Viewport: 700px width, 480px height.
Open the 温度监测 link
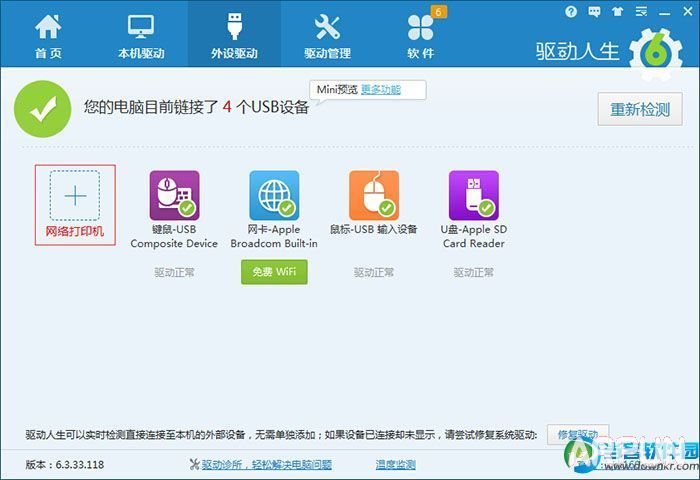click(395, 465)
